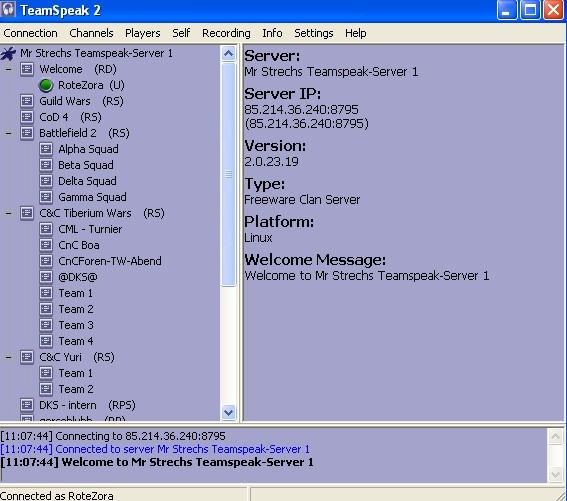Image resolution: width=567 pixels, height=501 pixels.
Task: Click RoteZora's green player status icon
Action: tap(46, 85)
